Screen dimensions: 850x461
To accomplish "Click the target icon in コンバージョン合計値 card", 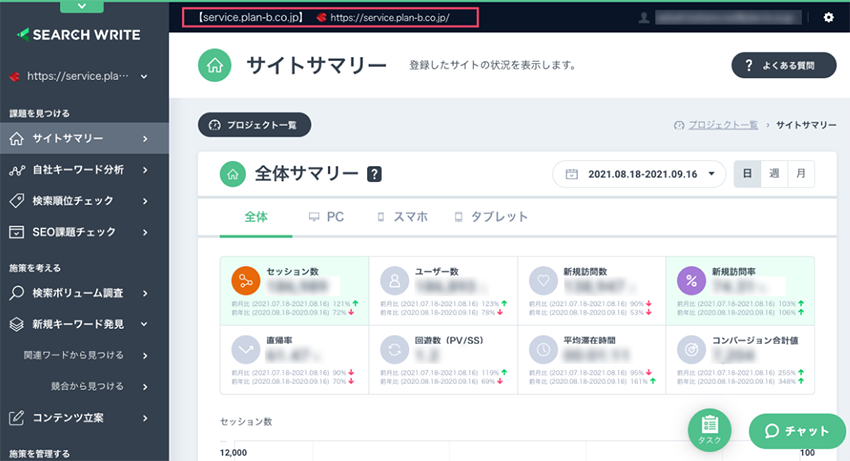I will click(691, 350).
